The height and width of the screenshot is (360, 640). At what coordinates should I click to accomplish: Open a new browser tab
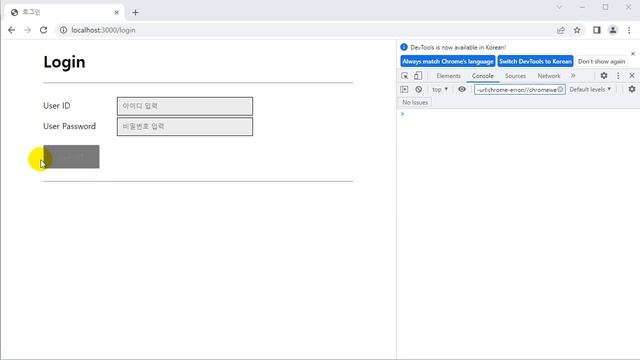click(x=136, y=13)
